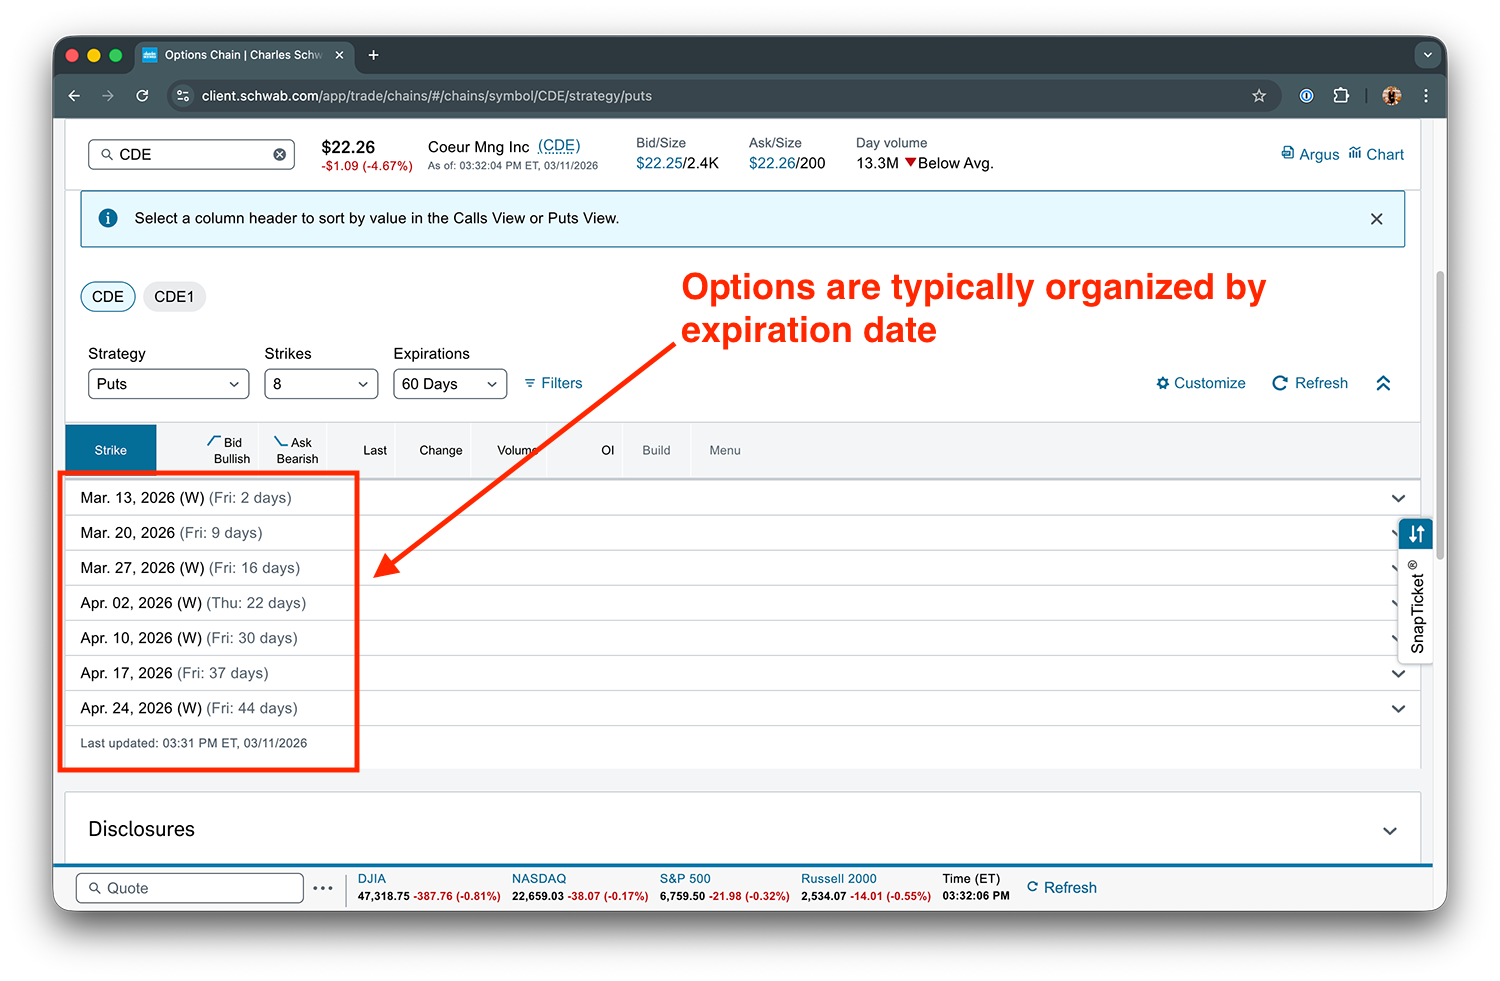Expand the Mar. 20, 2026 expiration row

[x=742, y=533]
